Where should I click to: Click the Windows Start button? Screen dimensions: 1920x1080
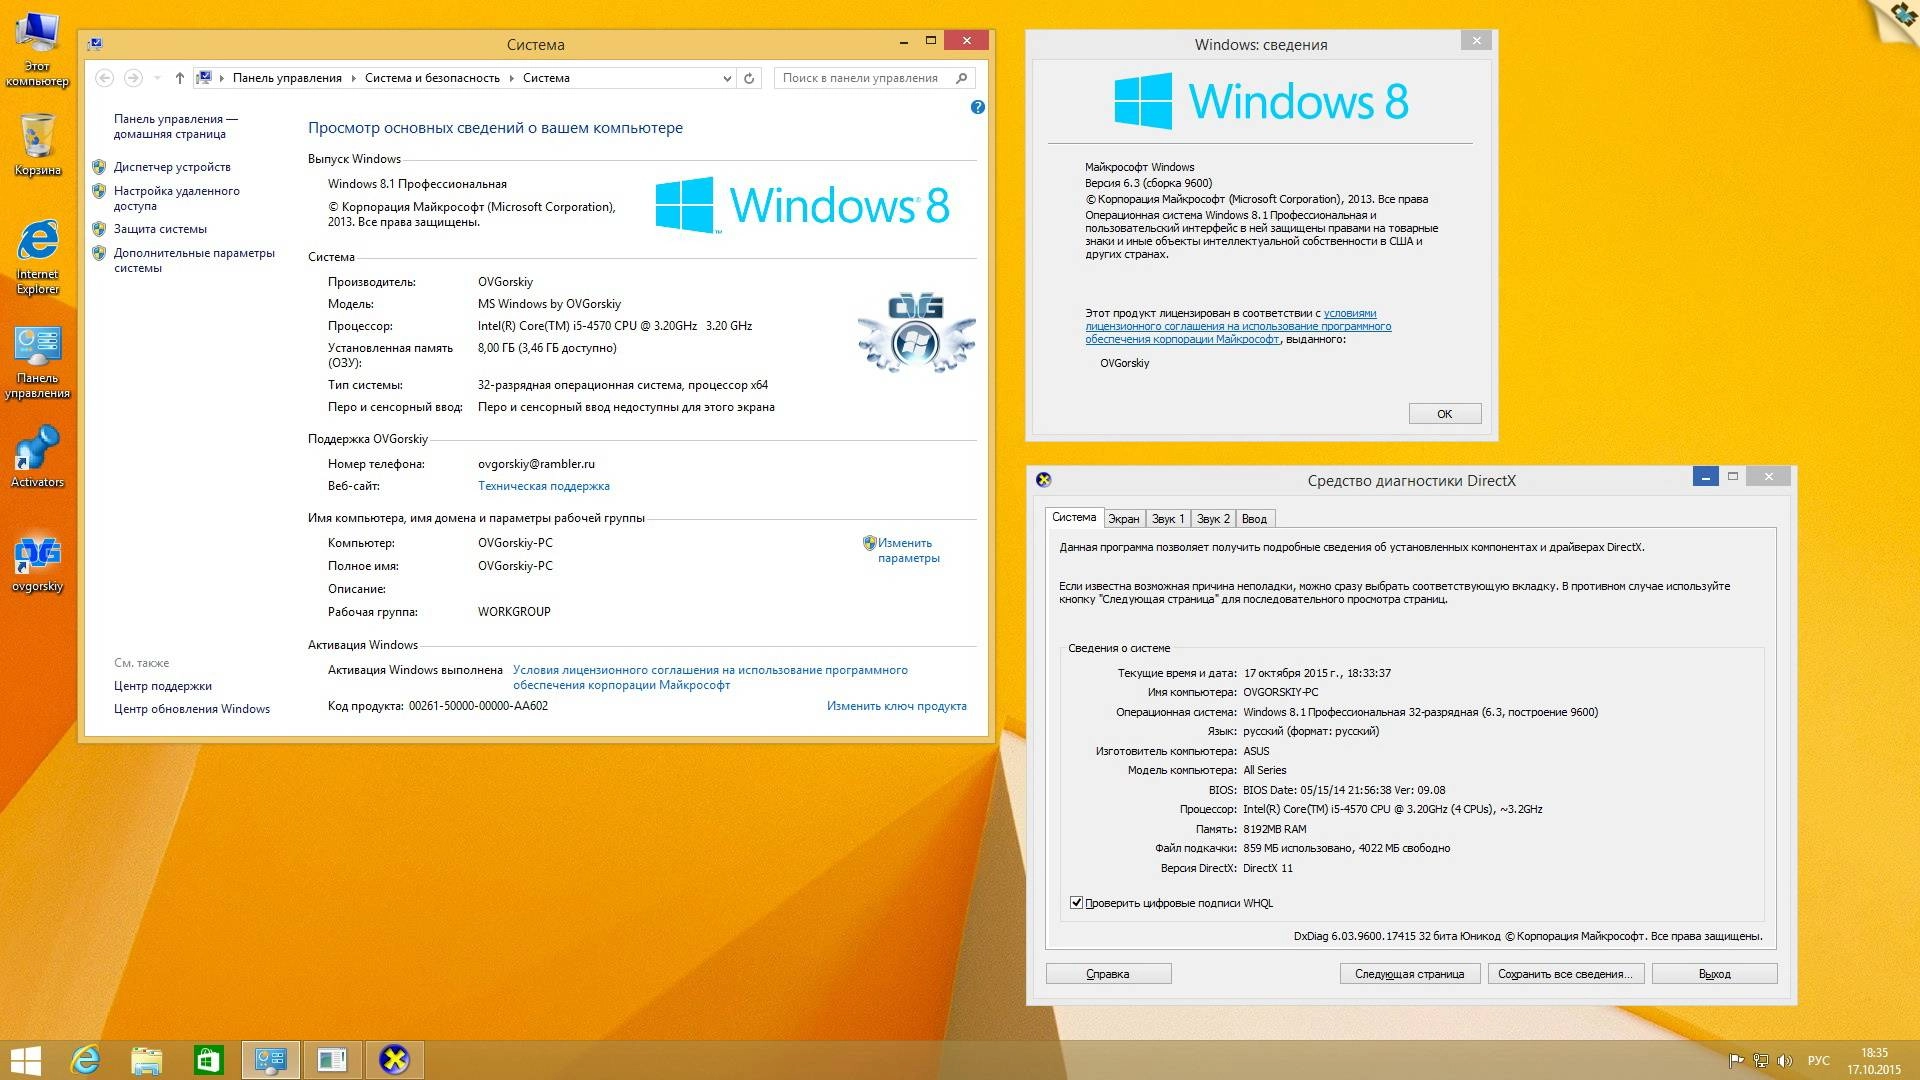click(x=25, y=1060)
